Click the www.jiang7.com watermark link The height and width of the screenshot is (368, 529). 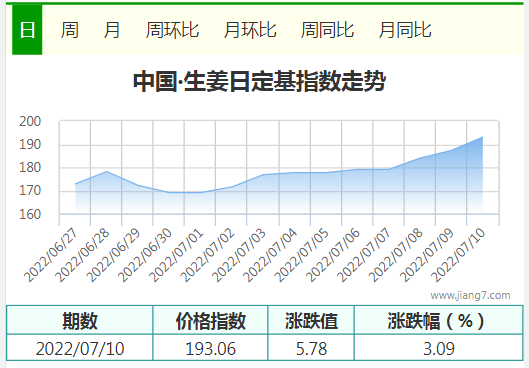tap(470, 295)
